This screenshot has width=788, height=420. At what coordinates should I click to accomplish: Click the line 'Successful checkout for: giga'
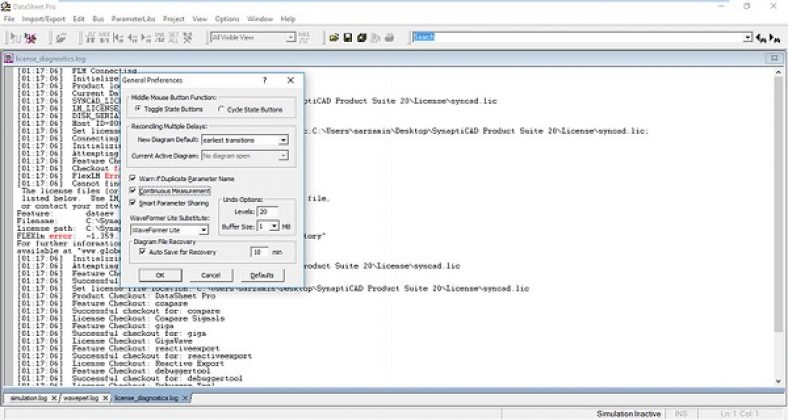[x=139, y=333]
